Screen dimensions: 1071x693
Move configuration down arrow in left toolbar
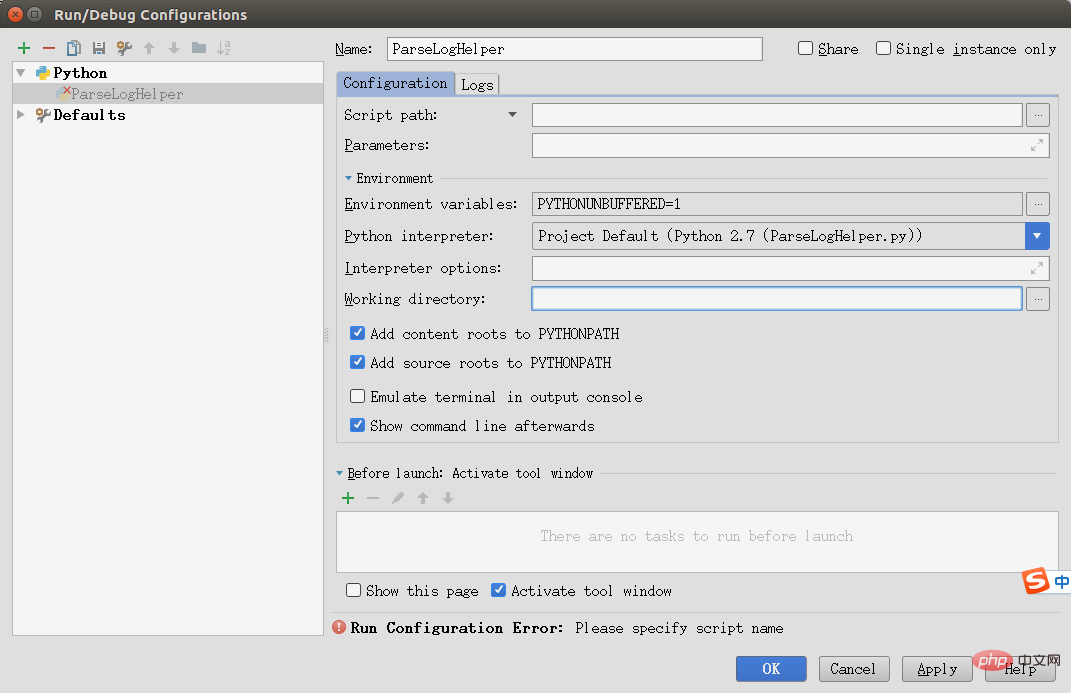pyautogui.click(x=174, y=48)
